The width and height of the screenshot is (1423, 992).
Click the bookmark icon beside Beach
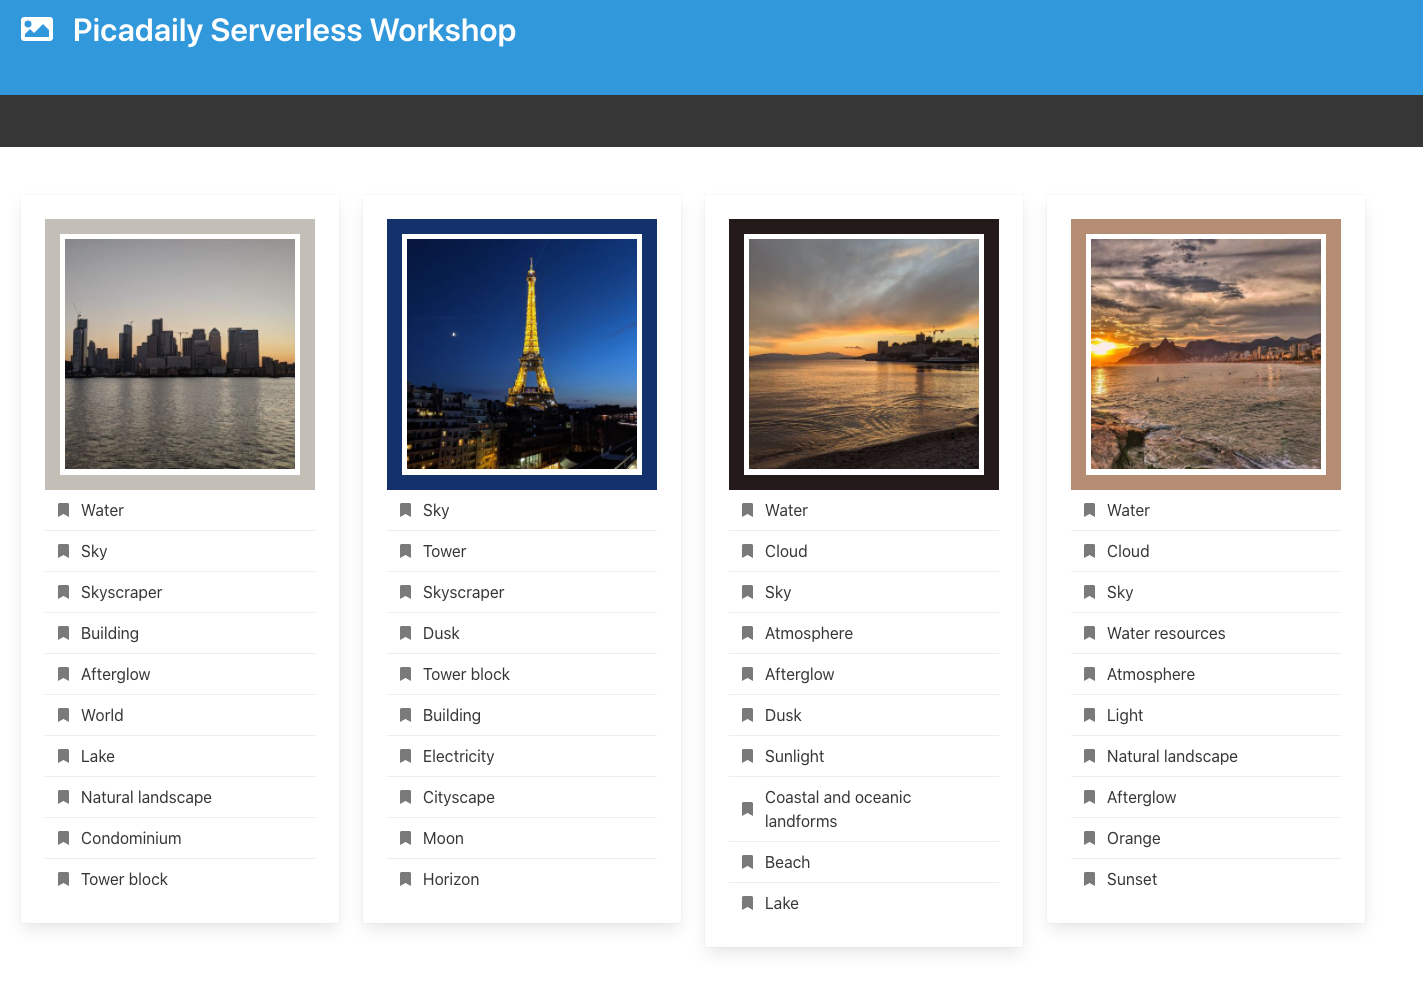pyautogui.click(x=747, y=862)
